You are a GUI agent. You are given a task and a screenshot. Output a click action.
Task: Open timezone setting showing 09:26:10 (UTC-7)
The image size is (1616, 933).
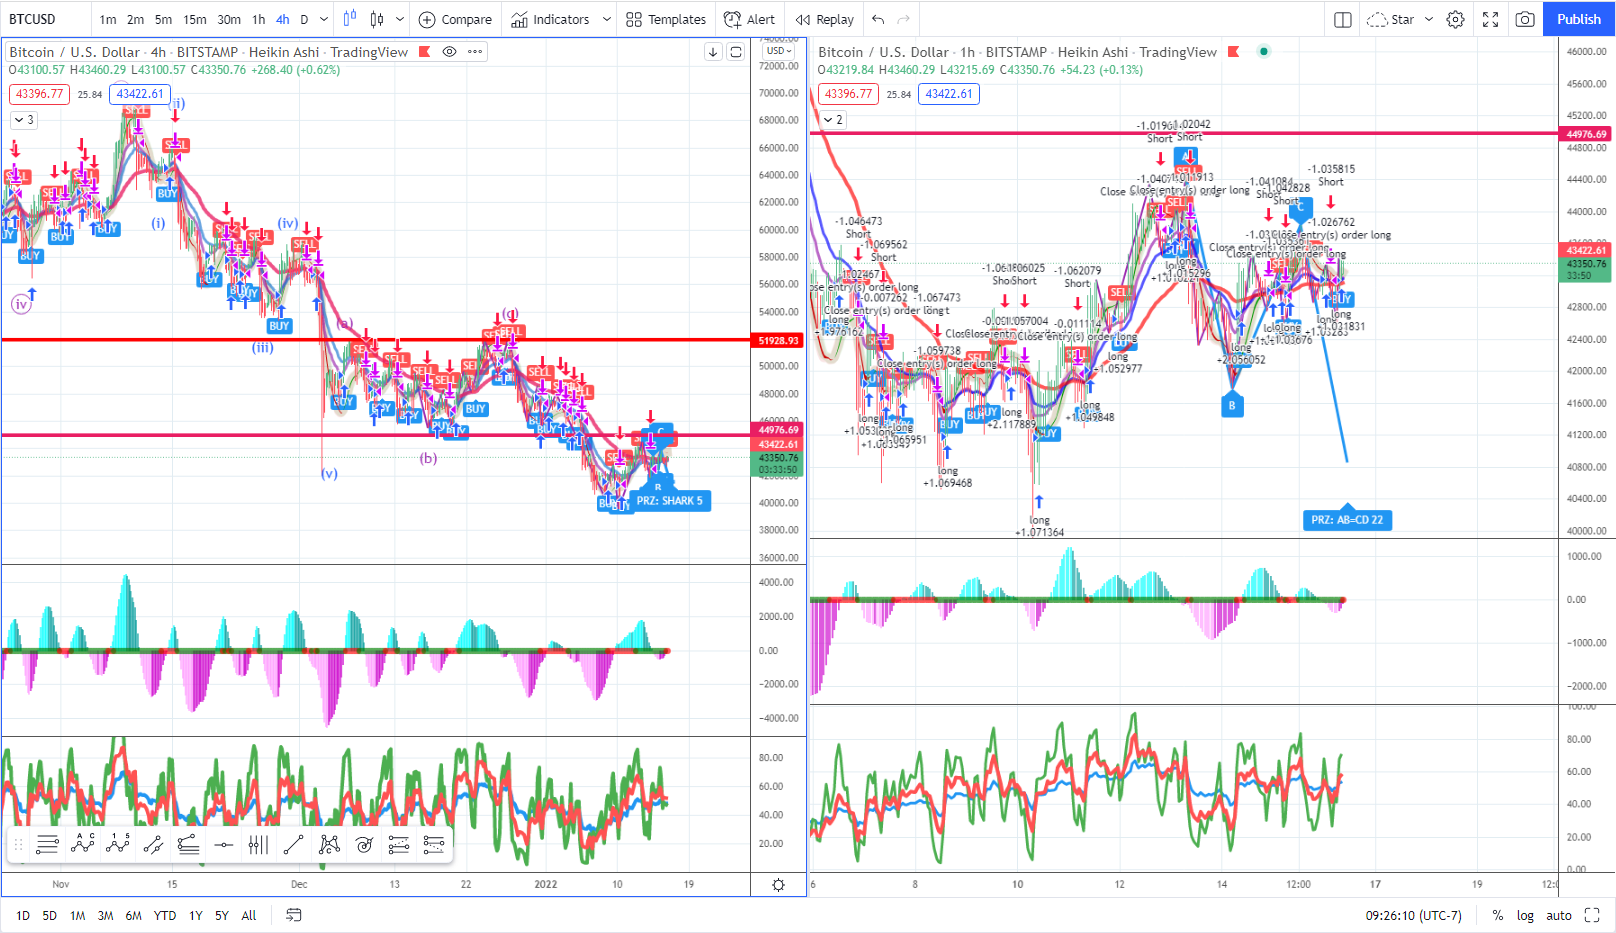pos(1413,915)
